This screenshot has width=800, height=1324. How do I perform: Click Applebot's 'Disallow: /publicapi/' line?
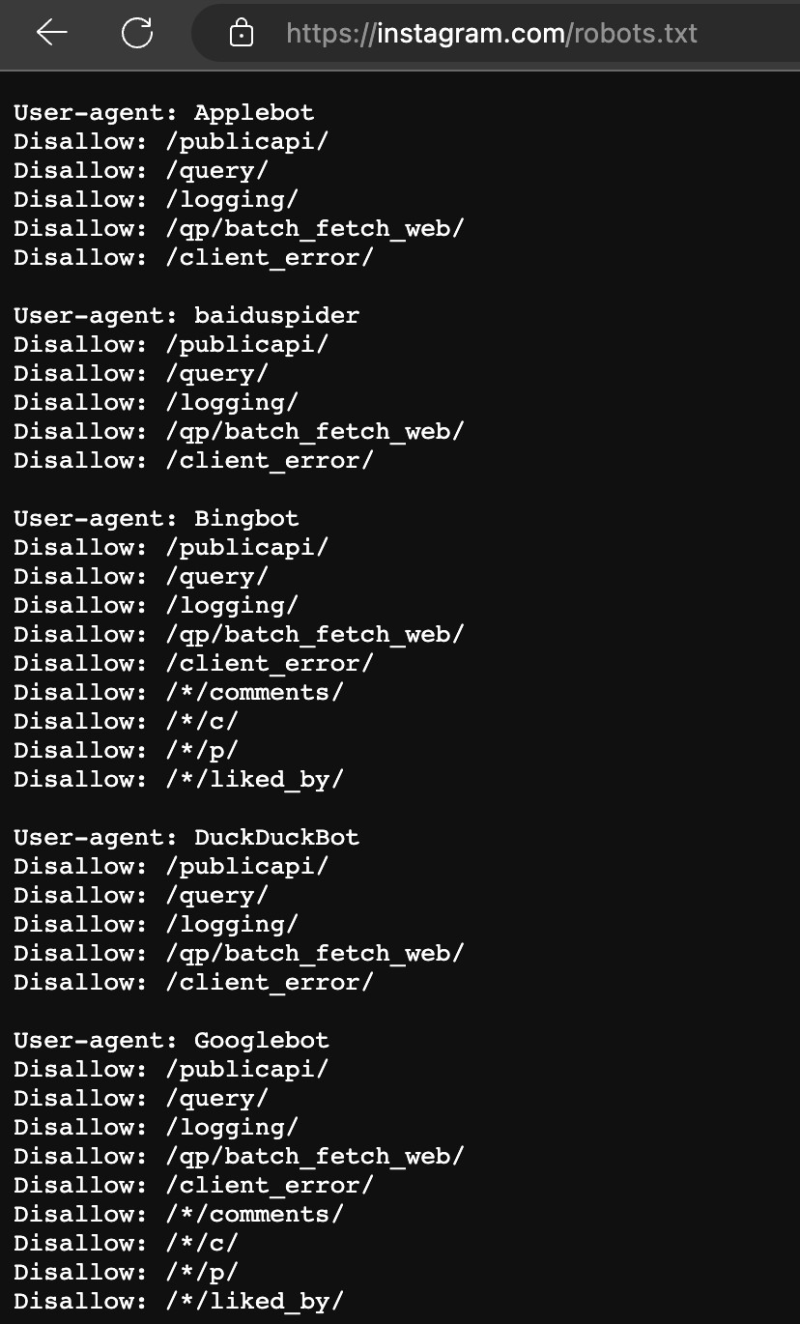(171, 141)
